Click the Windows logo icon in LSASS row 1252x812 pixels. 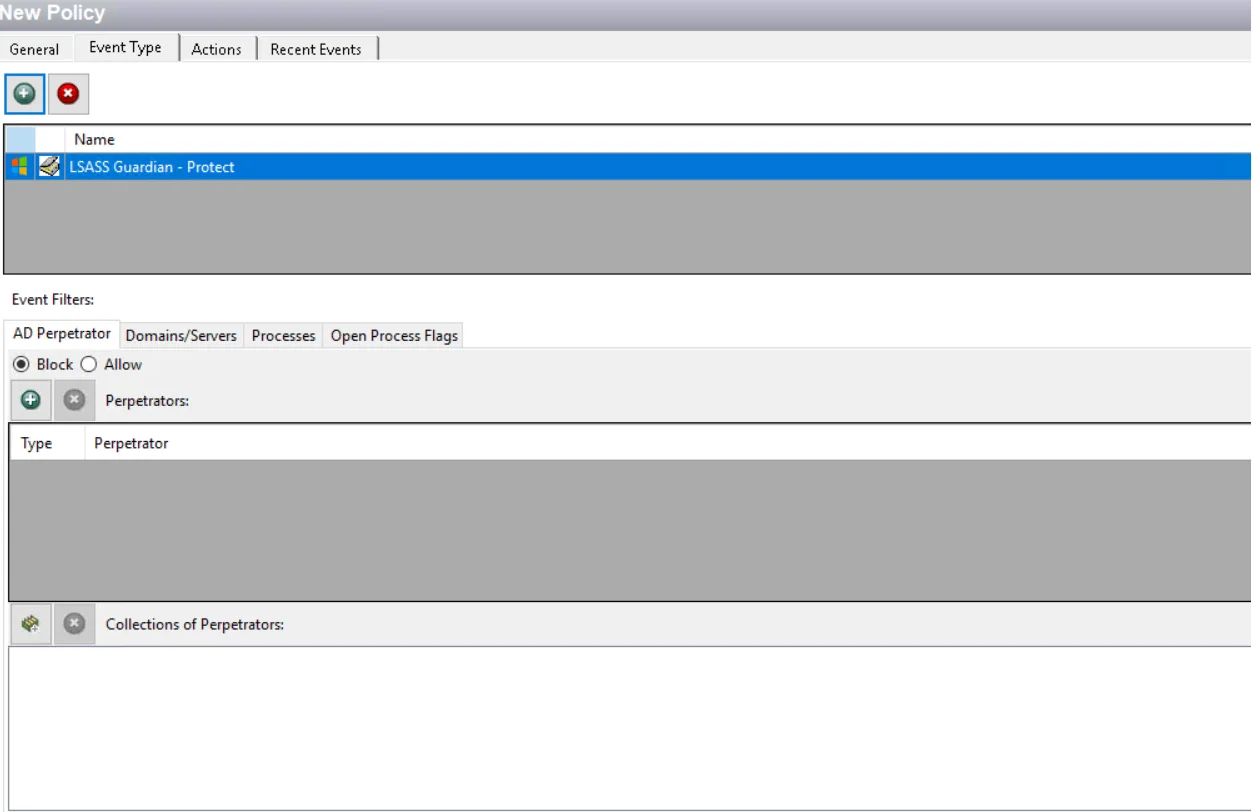19,167
